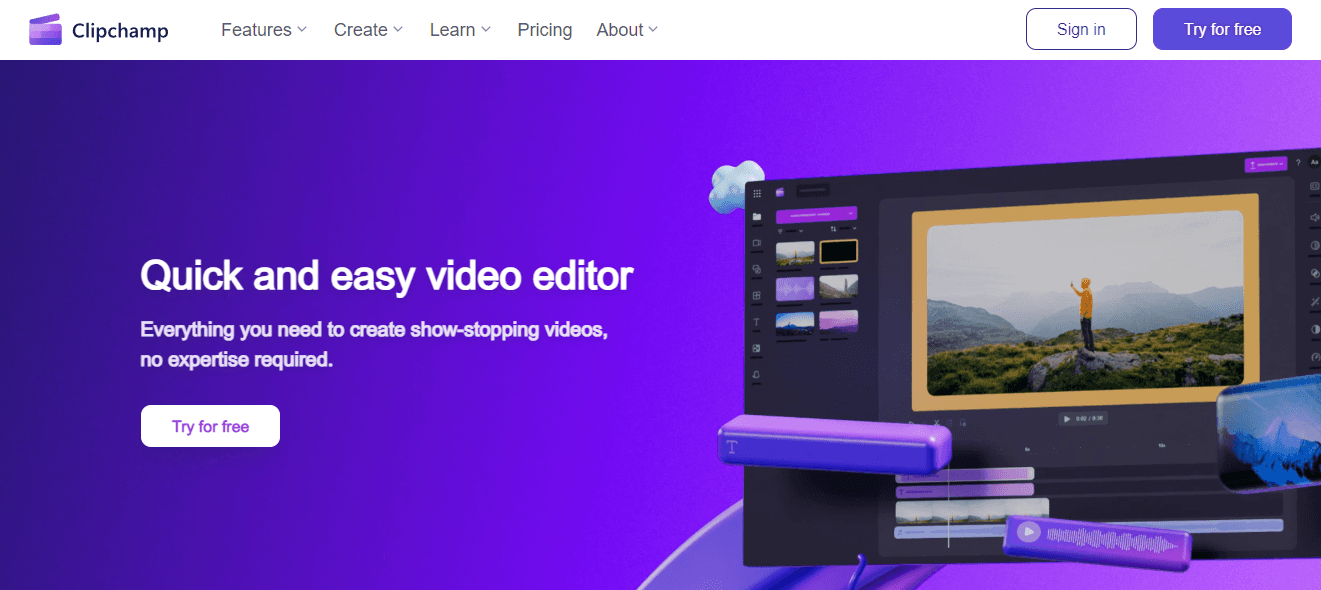
Task: Click the captions icon in the right panel
Action: 1313,188
